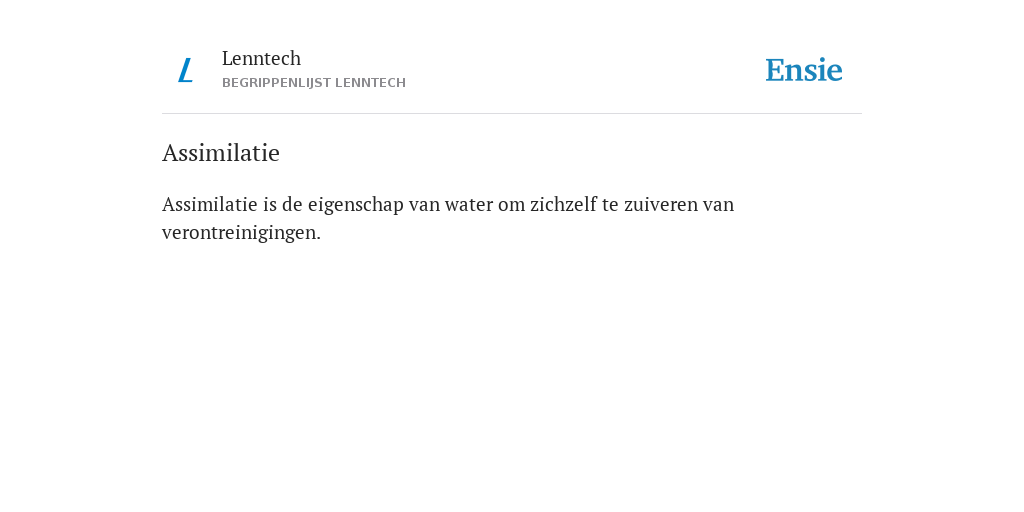Click the BEGRIPPENLIJST LENNTECH subtitle
Screen dimensions: 1024x512
[313, 83]
